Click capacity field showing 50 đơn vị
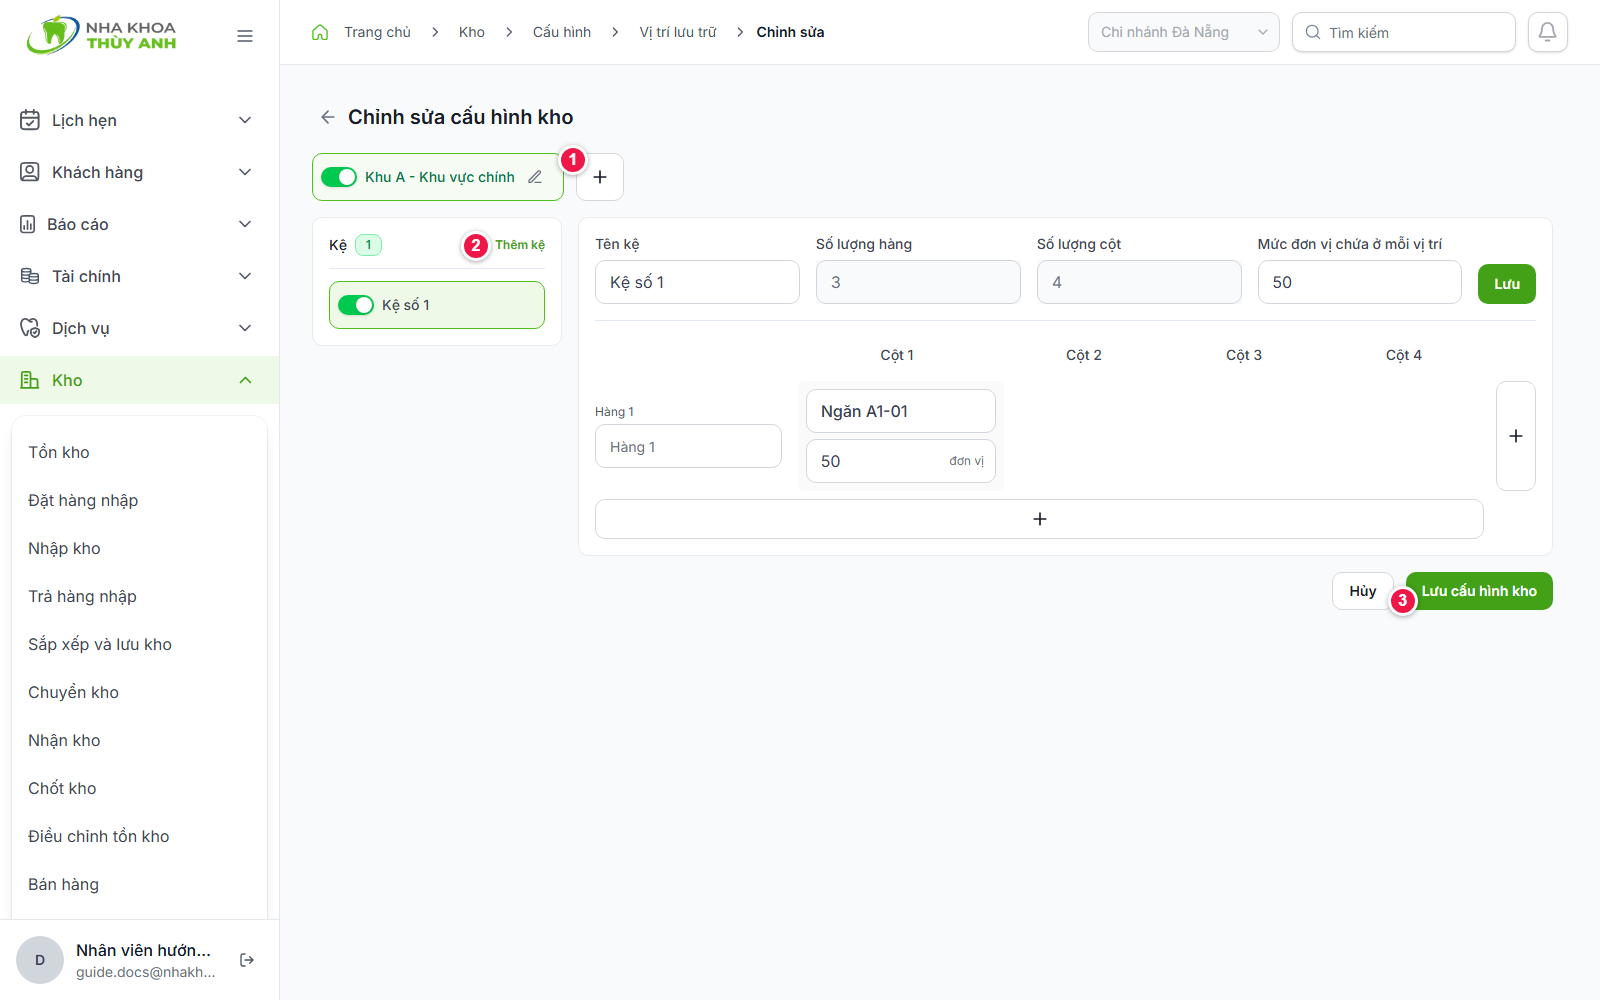 click(901, 461)
